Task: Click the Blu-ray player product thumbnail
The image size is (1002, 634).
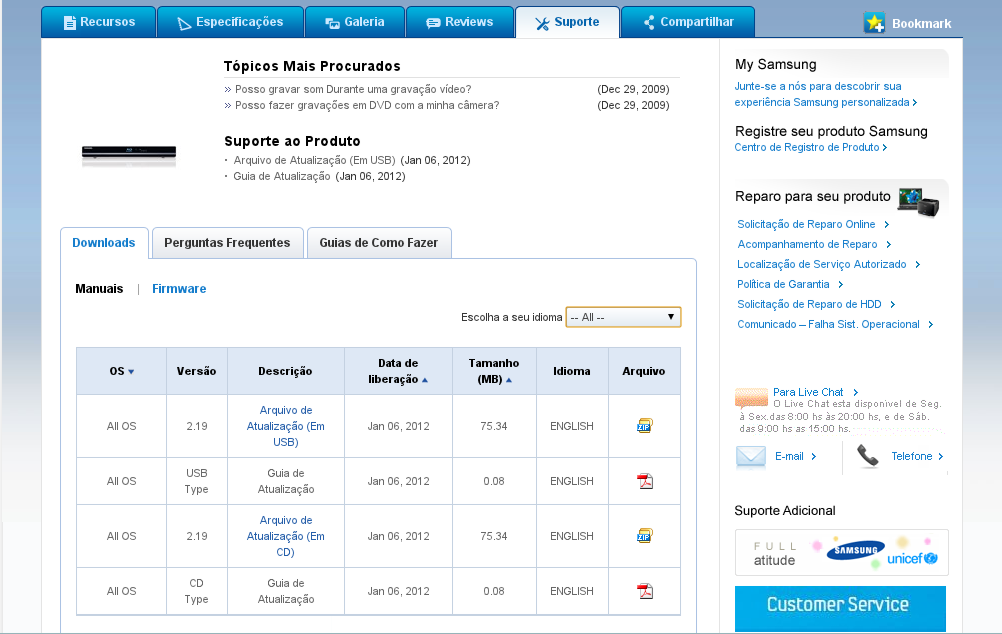Action: click(x=128, y=155)
